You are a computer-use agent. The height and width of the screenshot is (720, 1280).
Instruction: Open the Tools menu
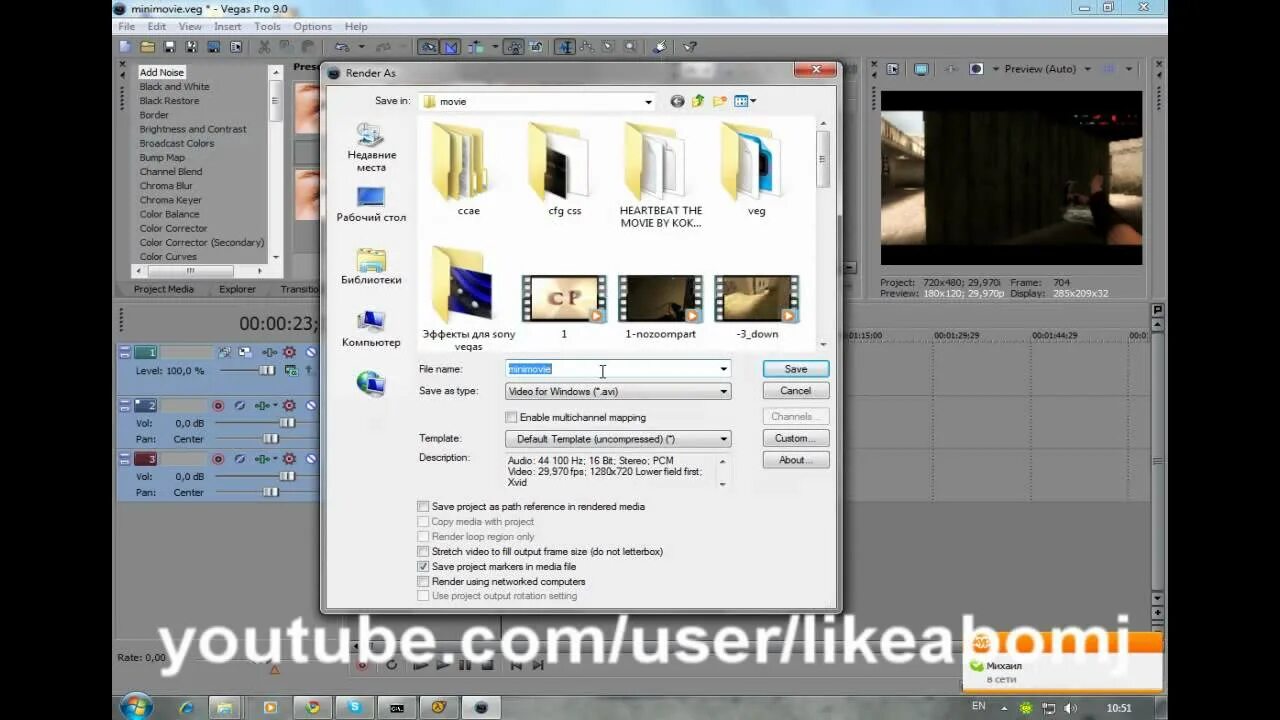click(267, 26)
